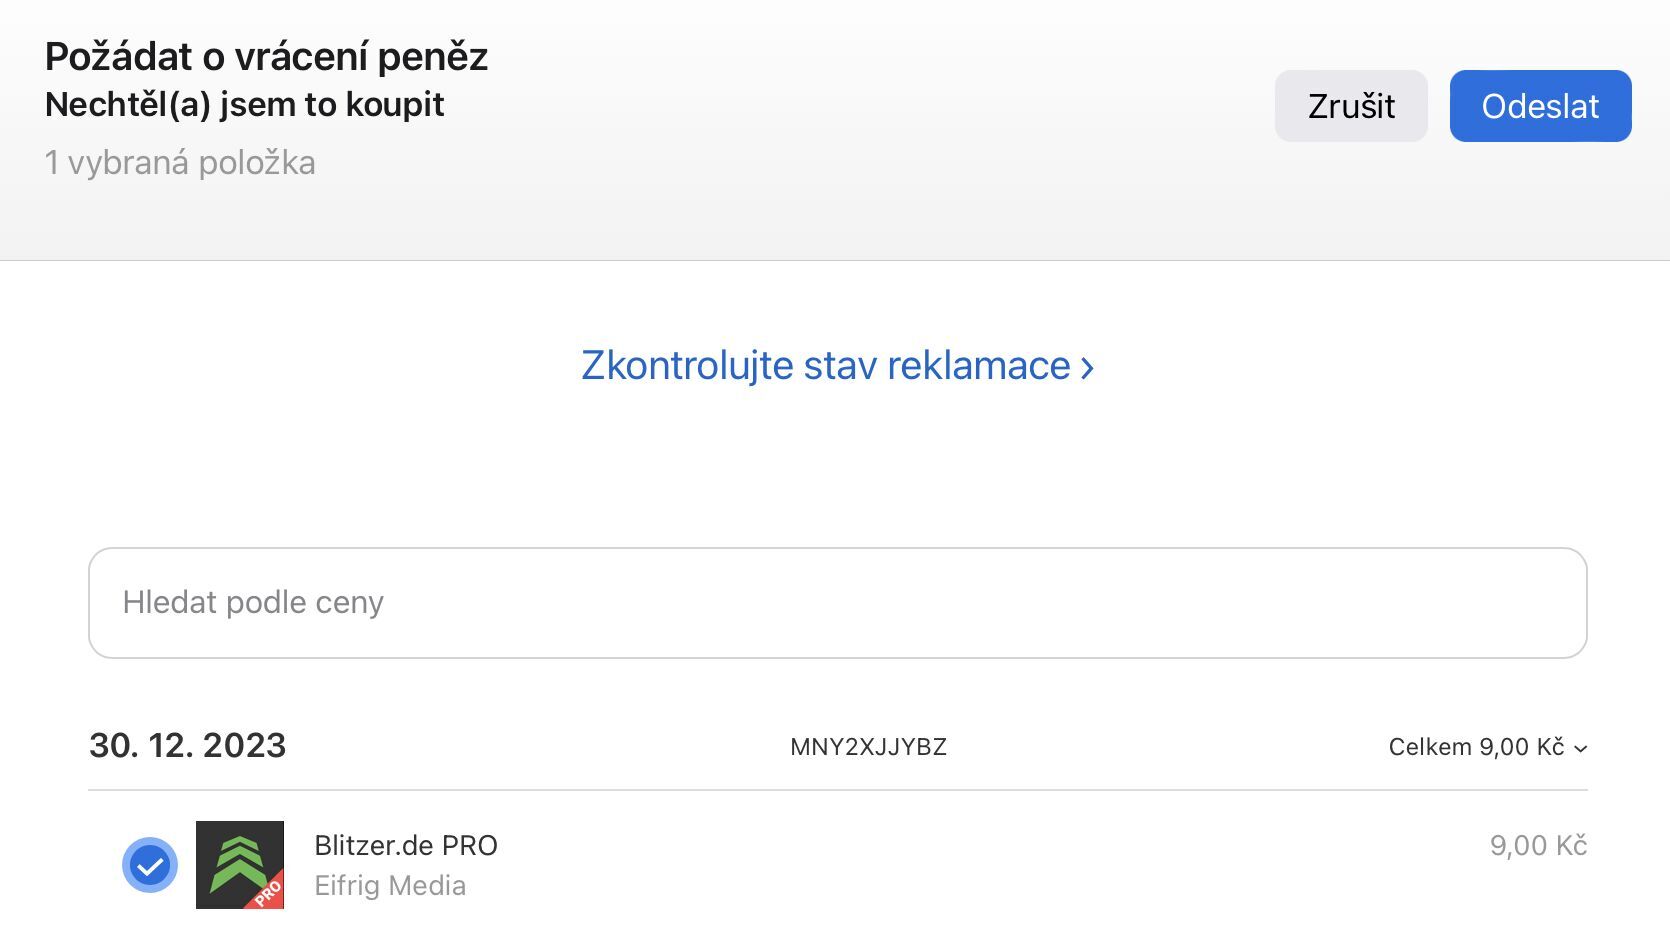
Task: Click the small chevron next to Celkem
Action: coord(1580,749)
